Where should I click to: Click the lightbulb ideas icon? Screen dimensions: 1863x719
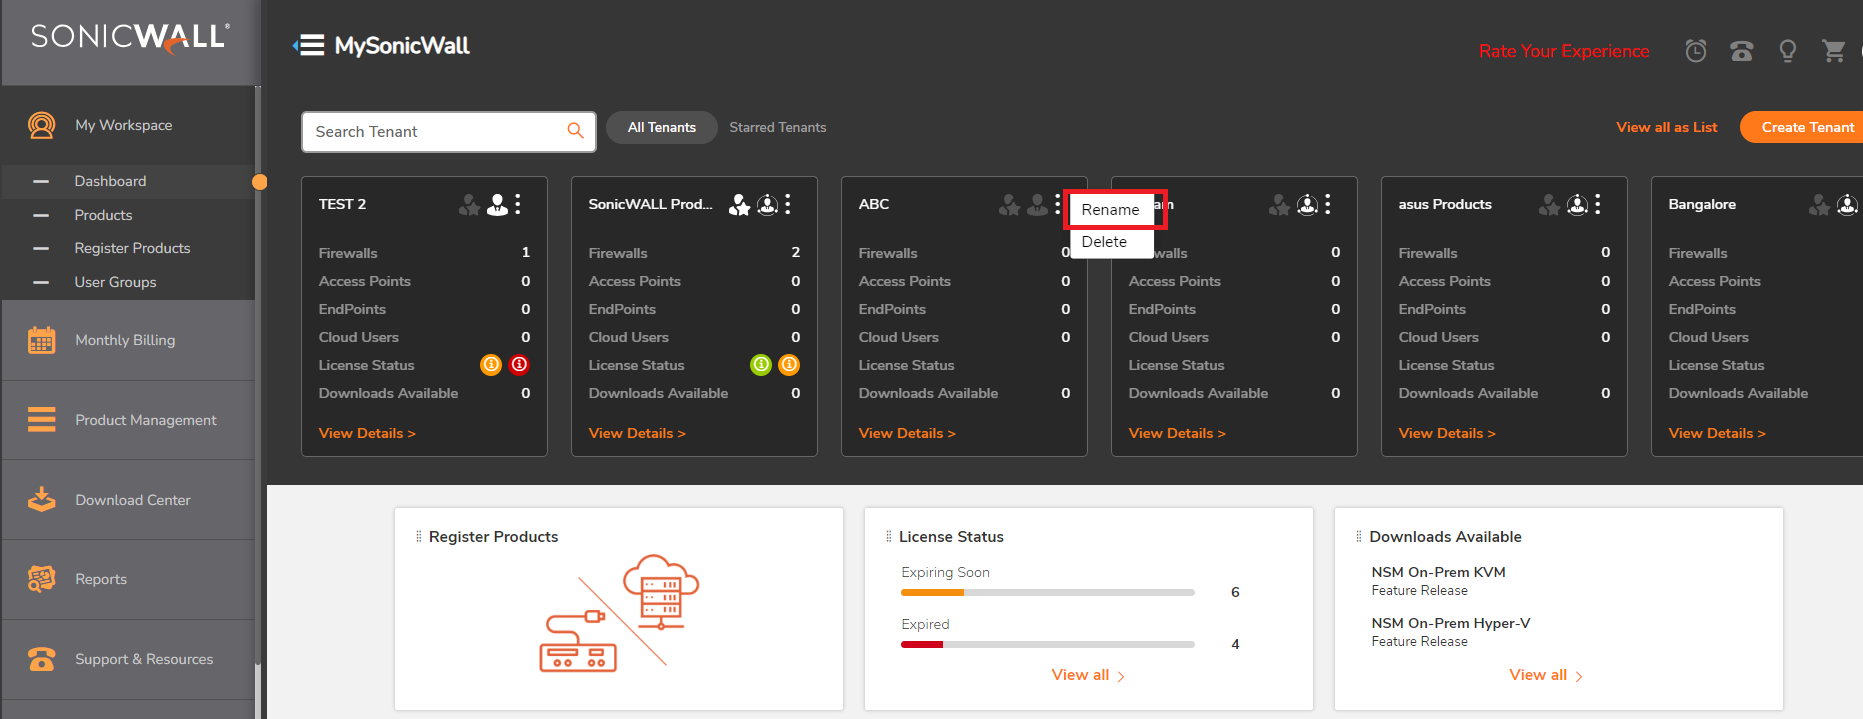pos(1787,51)
